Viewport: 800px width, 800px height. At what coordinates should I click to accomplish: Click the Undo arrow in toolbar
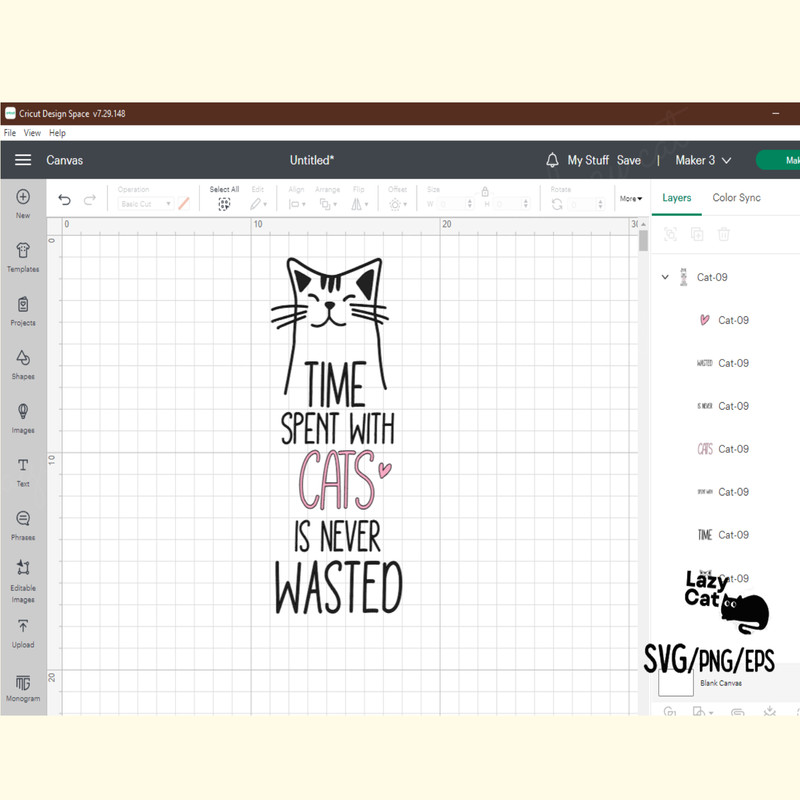click(x=63, y=199)
